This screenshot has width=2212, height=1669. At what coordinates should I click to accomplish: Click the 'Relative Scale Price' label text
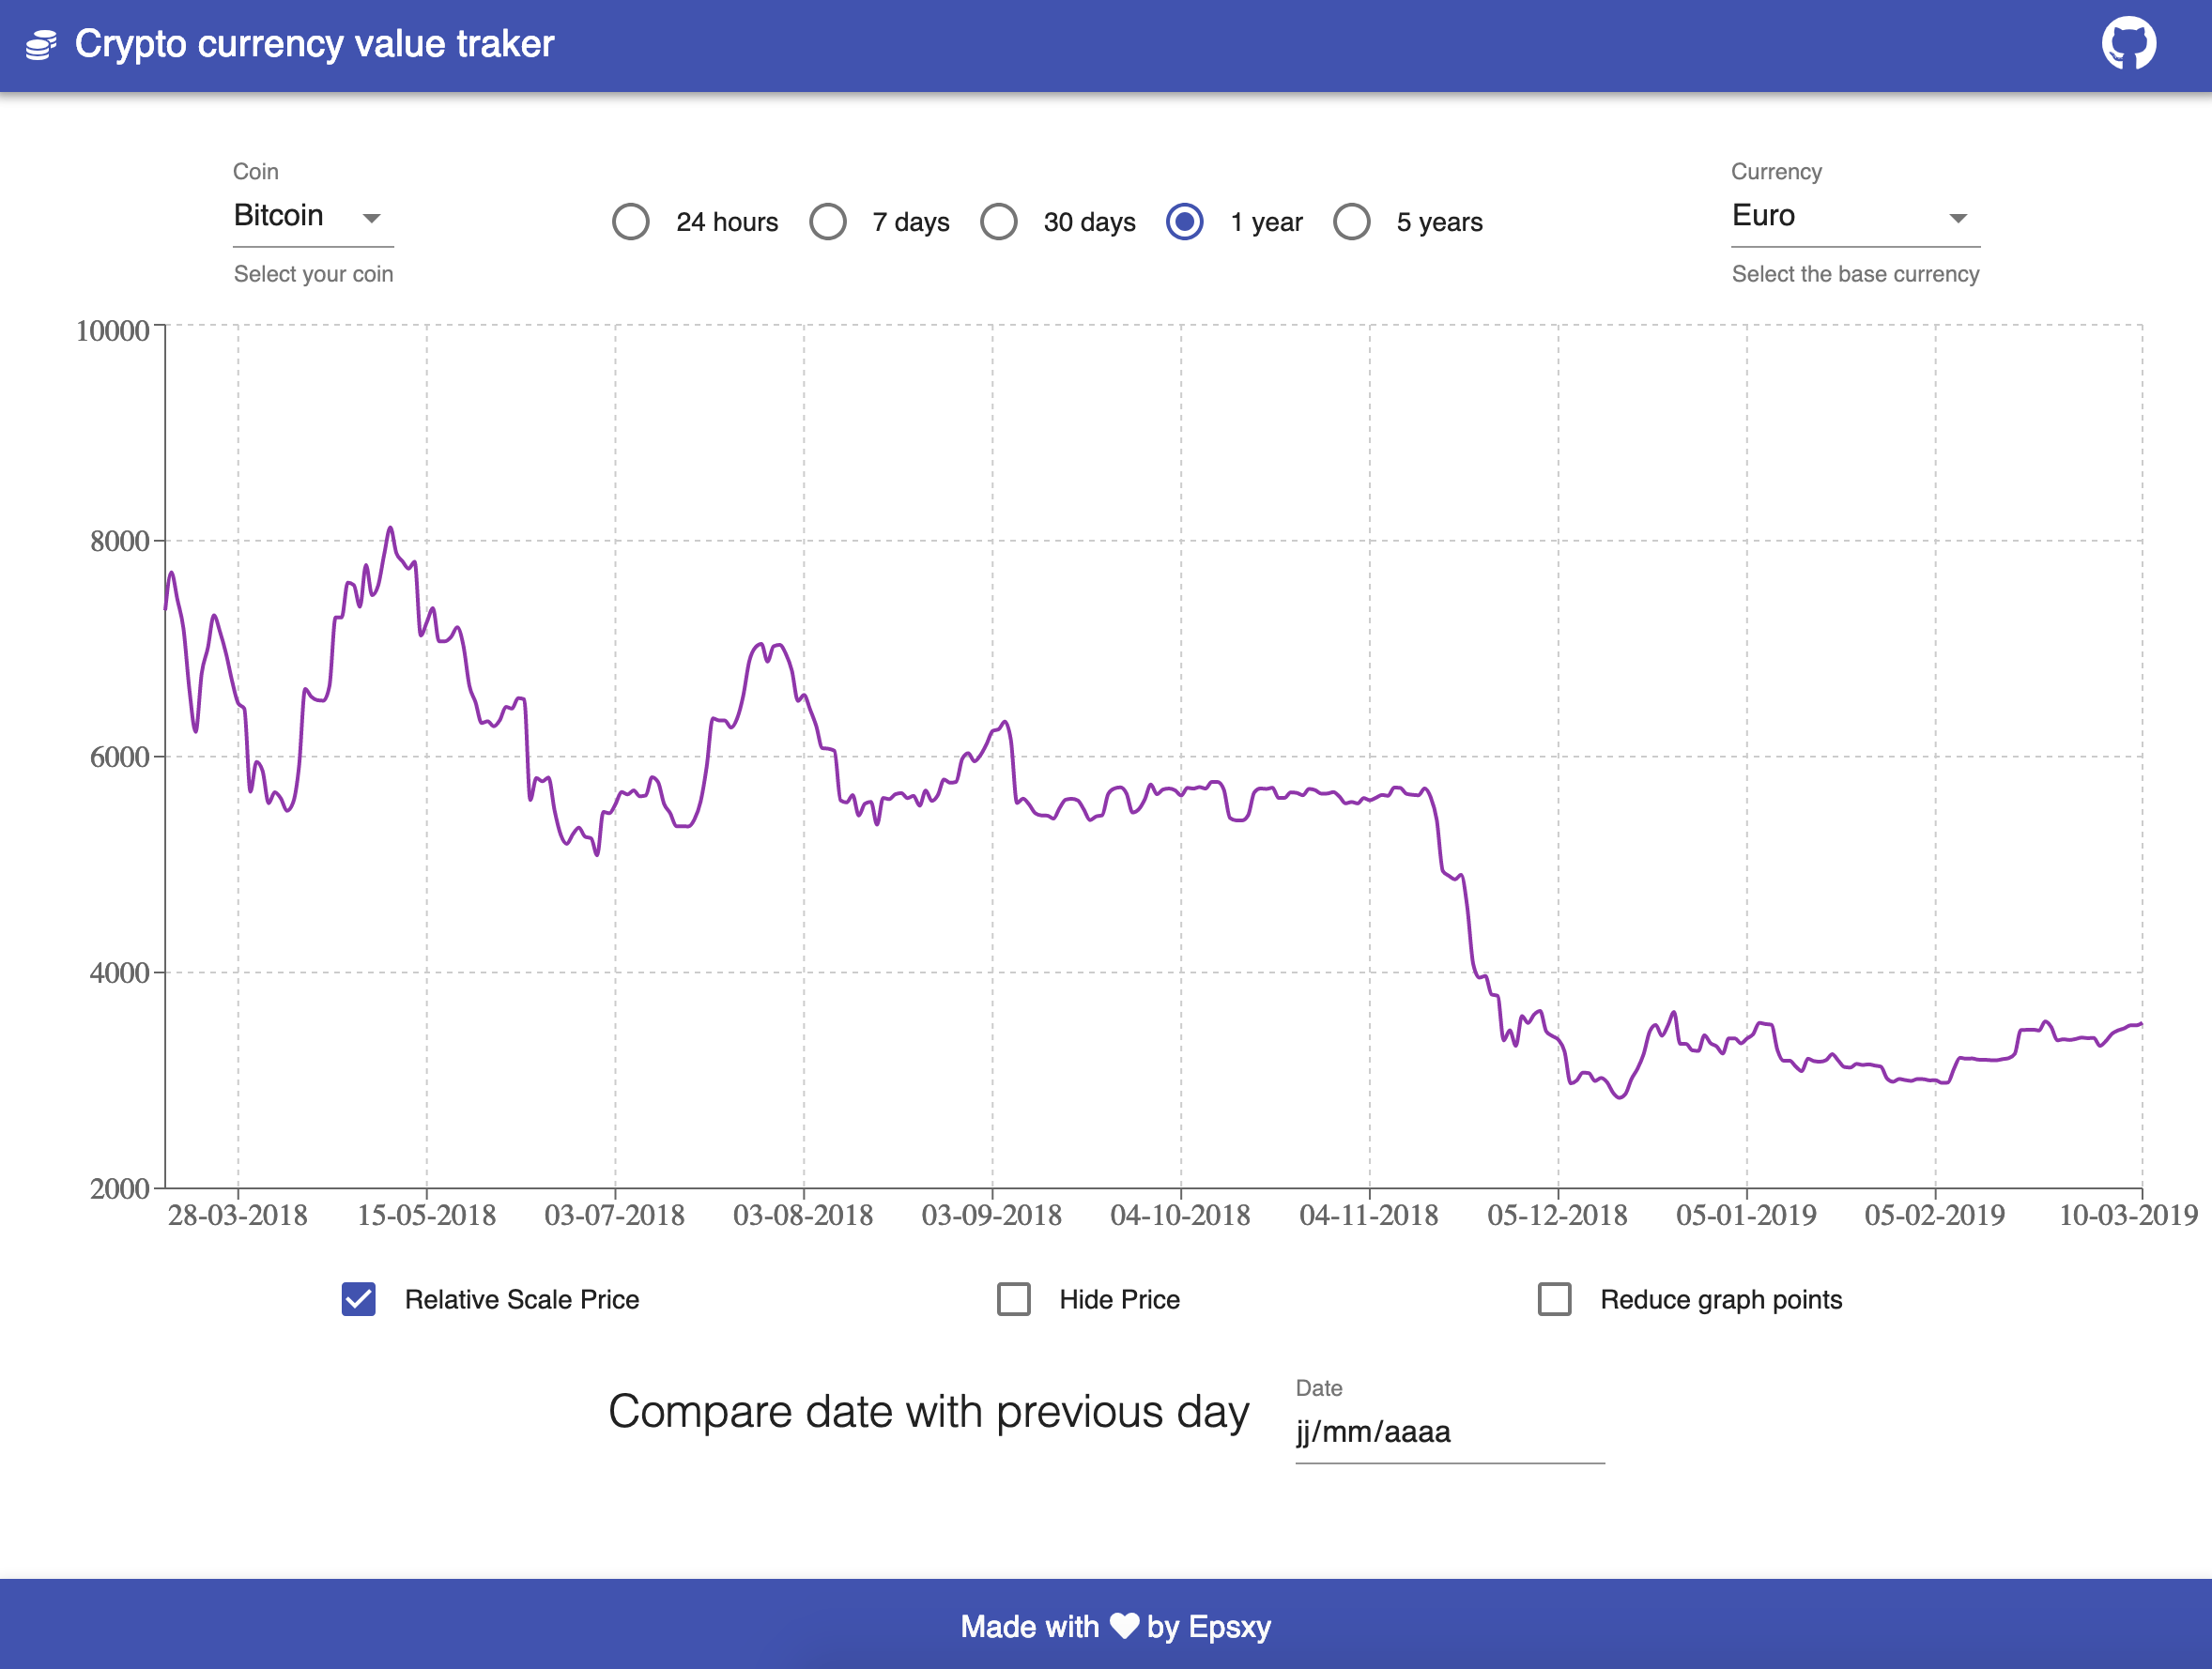tap(522, 1300)
